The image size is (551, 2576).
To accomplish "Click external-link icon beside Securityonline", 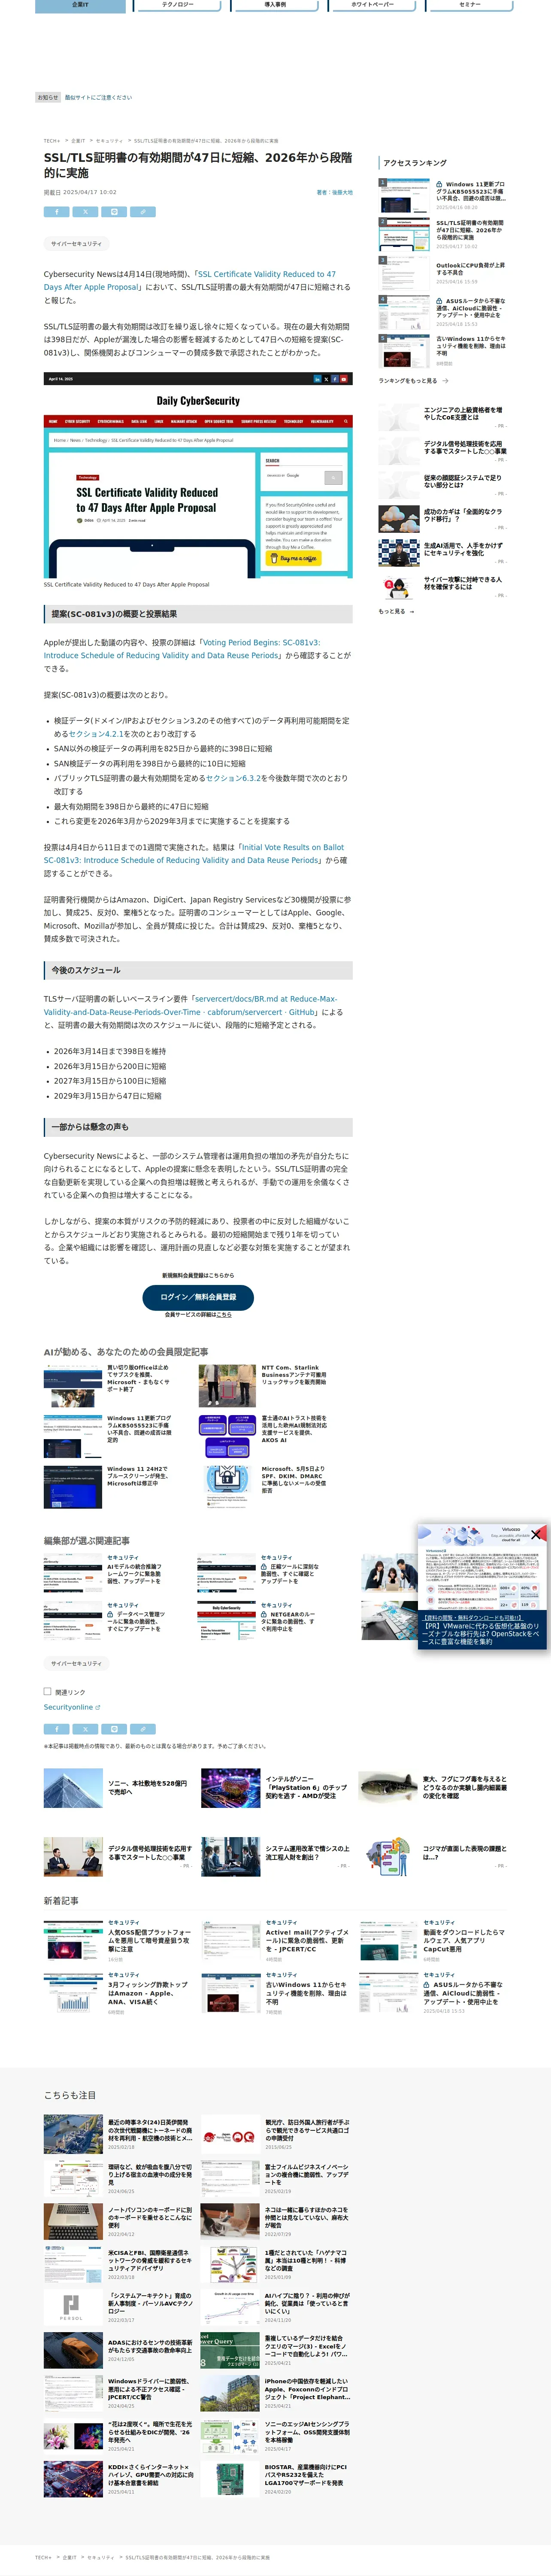I will [97, 1708].
